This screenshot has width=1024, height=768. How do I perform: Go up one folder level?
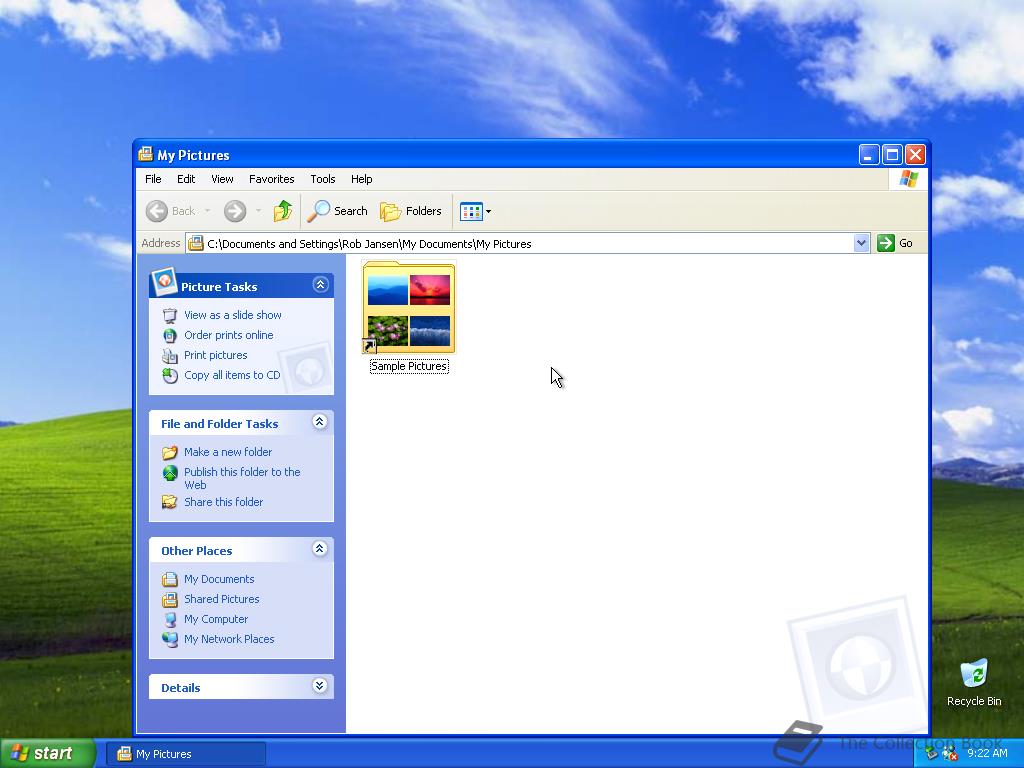pyautogui.click(x=283, y=211)
